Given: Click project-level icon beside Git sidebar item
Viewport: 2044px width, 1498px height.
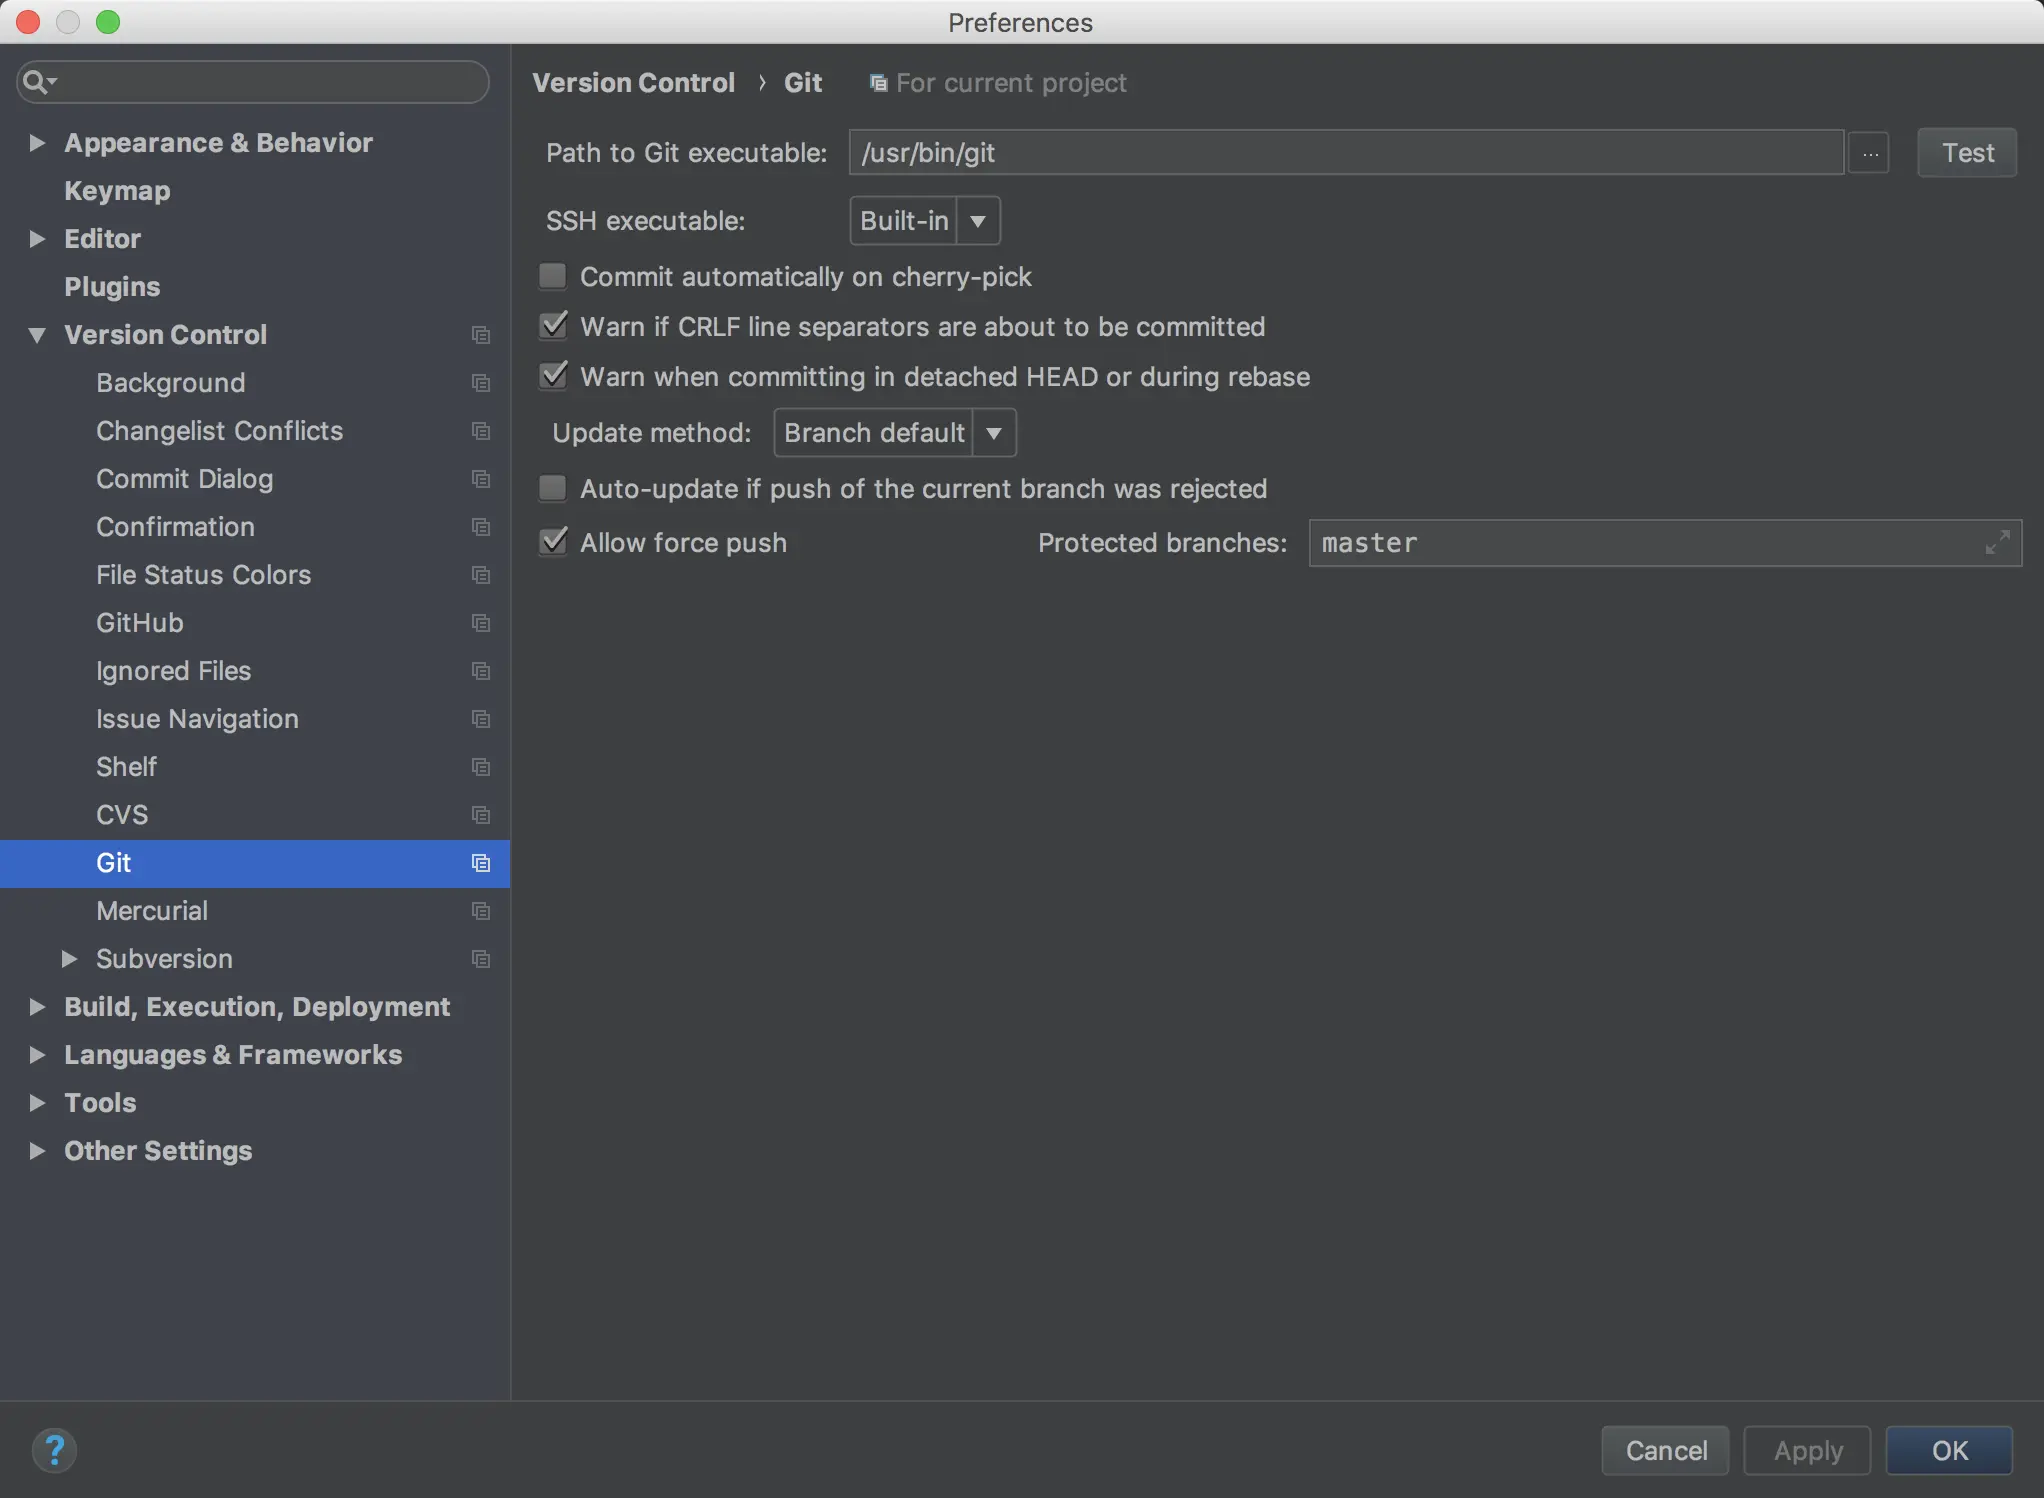Looking at the screenshot, I should point(481,863).
